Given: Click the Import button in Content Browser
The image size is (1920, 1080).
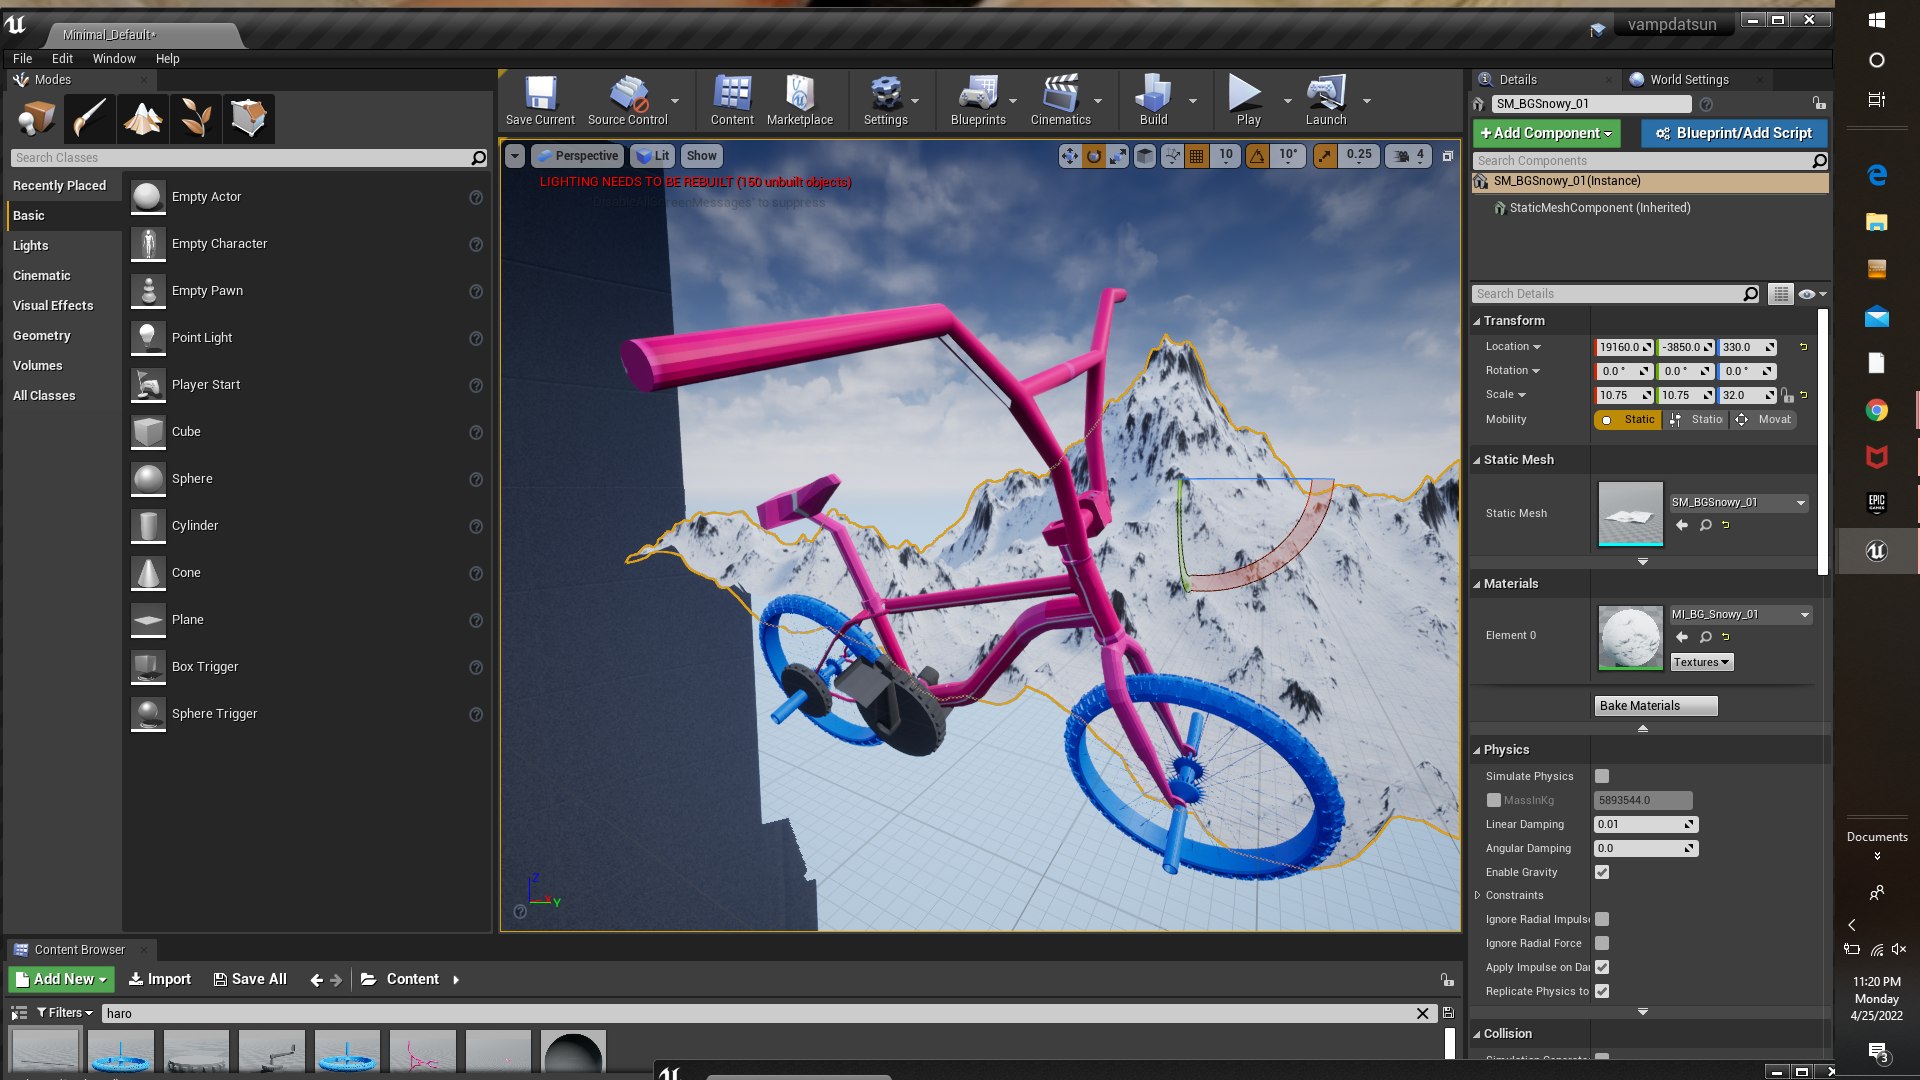Looking at the screenshot, I should tap(160, 979).
